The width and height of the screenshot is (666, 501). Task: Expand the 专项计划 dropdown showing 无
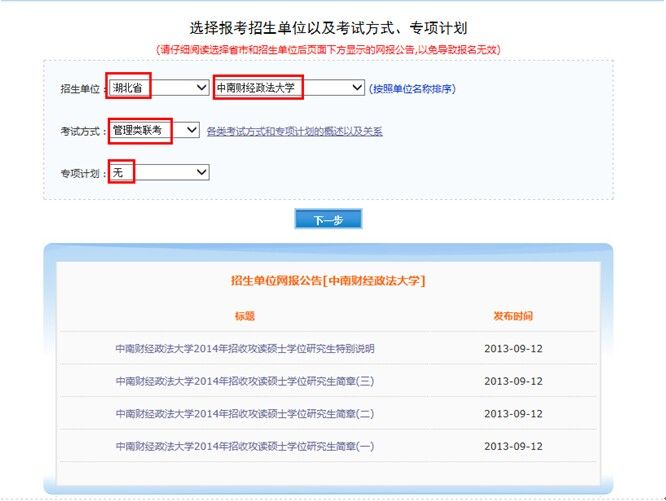[x=158, y=173]
